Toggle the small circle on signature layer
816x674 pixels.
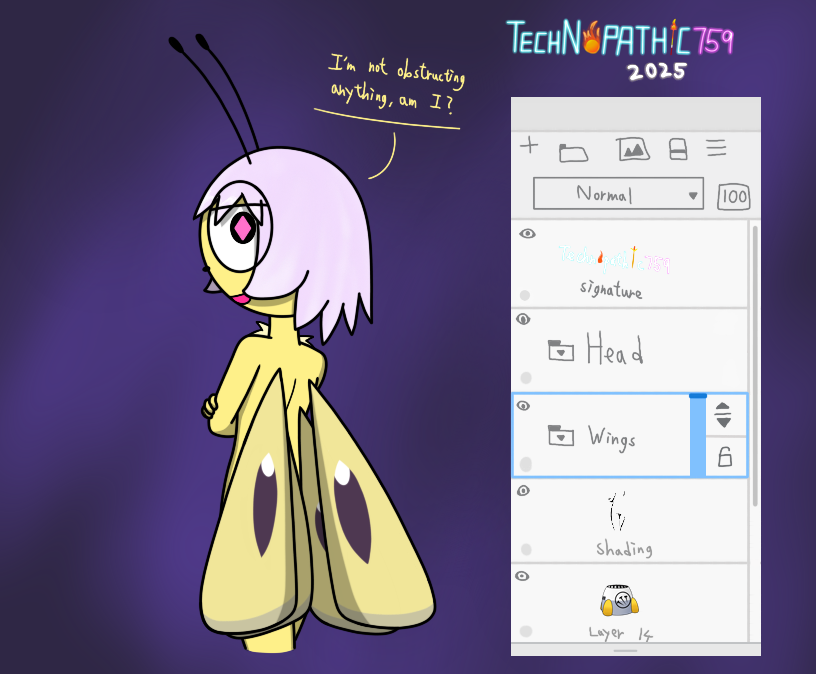[x=525, y=296]
